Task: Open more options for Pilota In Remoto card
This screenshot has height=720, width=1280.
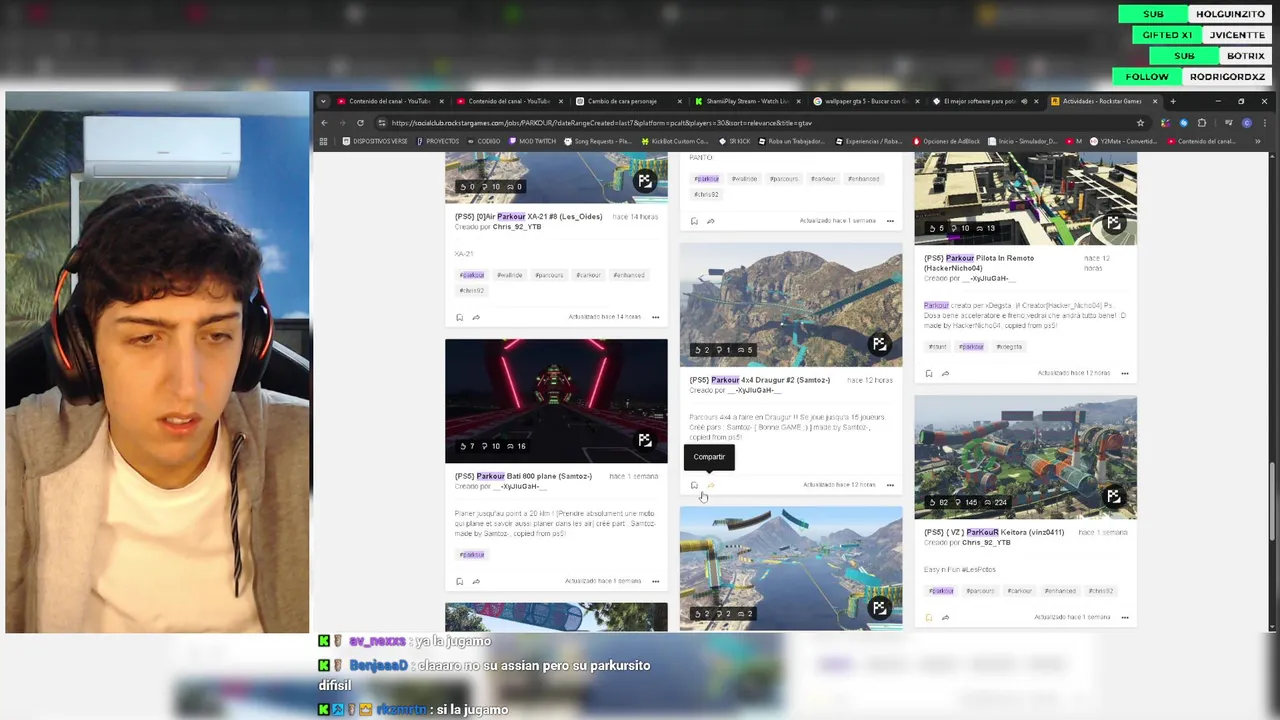Action: (x=1125, y=373)
